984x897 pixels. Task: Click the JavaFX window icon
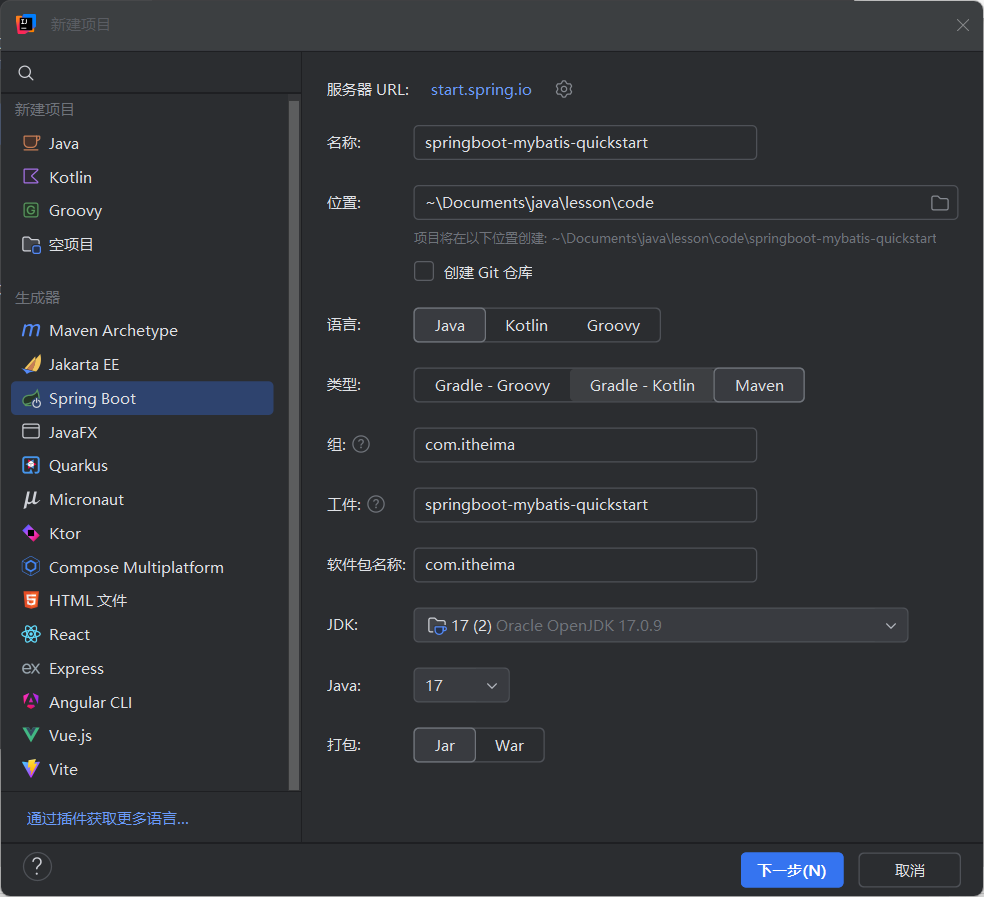pos(31,431)
